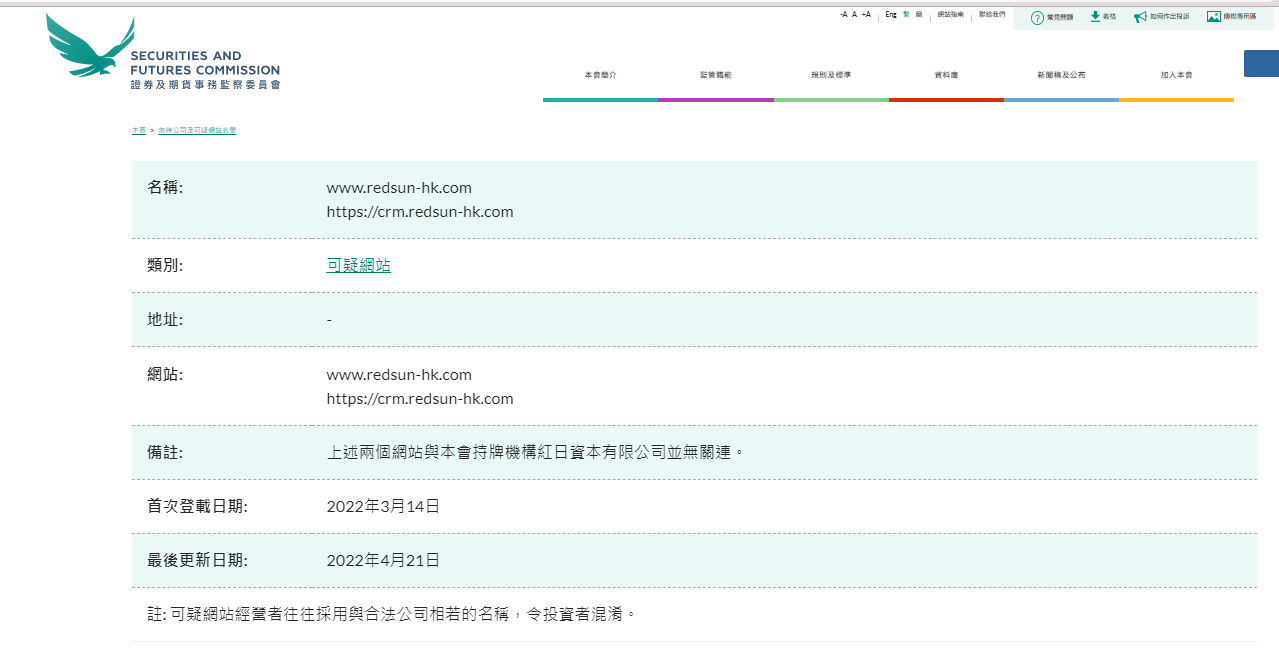Screen dimensions: 1279x650
Task: Increase font size with +A
Action: [866, 15]
